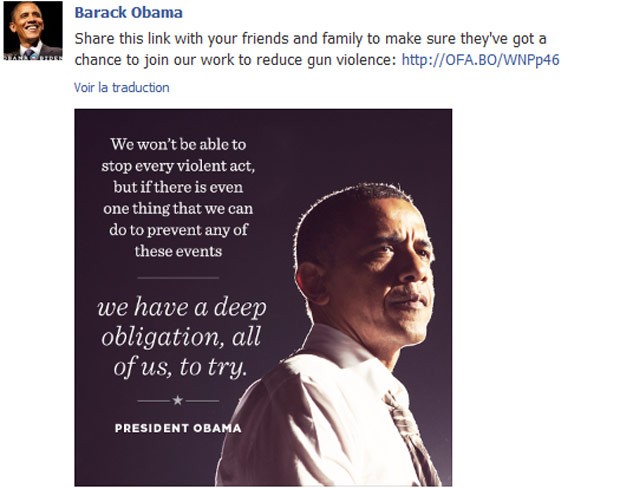Click the PRESIDENT OBAMA caption in the image
The height and width of the screenshot is (489, 620).
click(178, 428)
